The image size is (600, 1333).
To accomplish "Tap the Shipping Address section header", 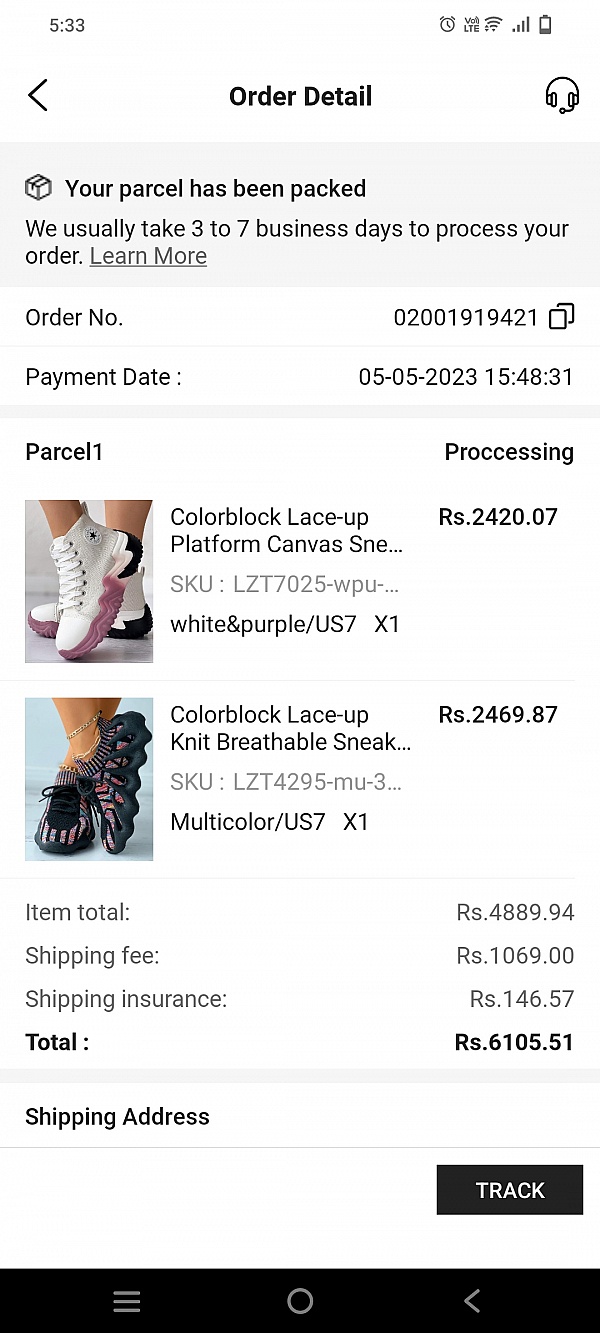I will [117, 1117].
